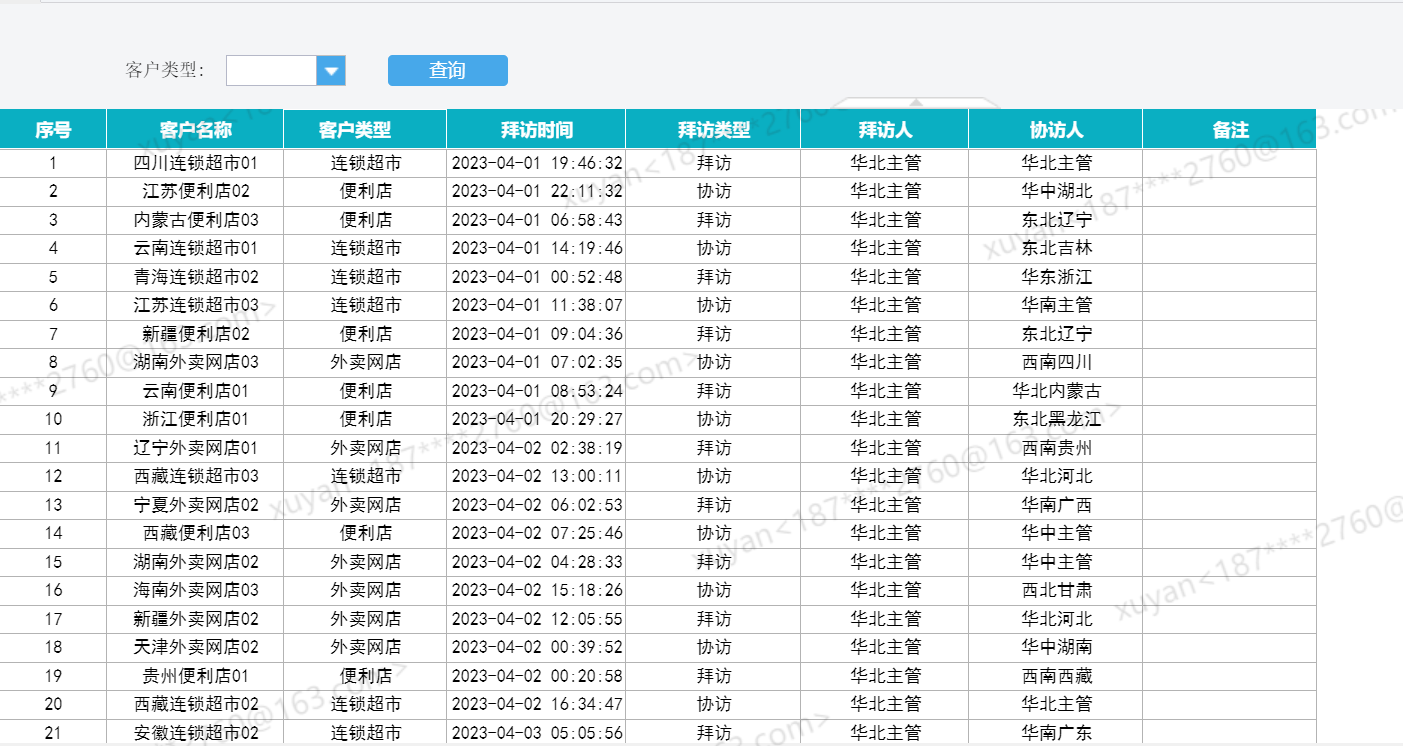
Task: Select cell 贵州便利店01
Action: pyautogui.click(x=195, y=676)
